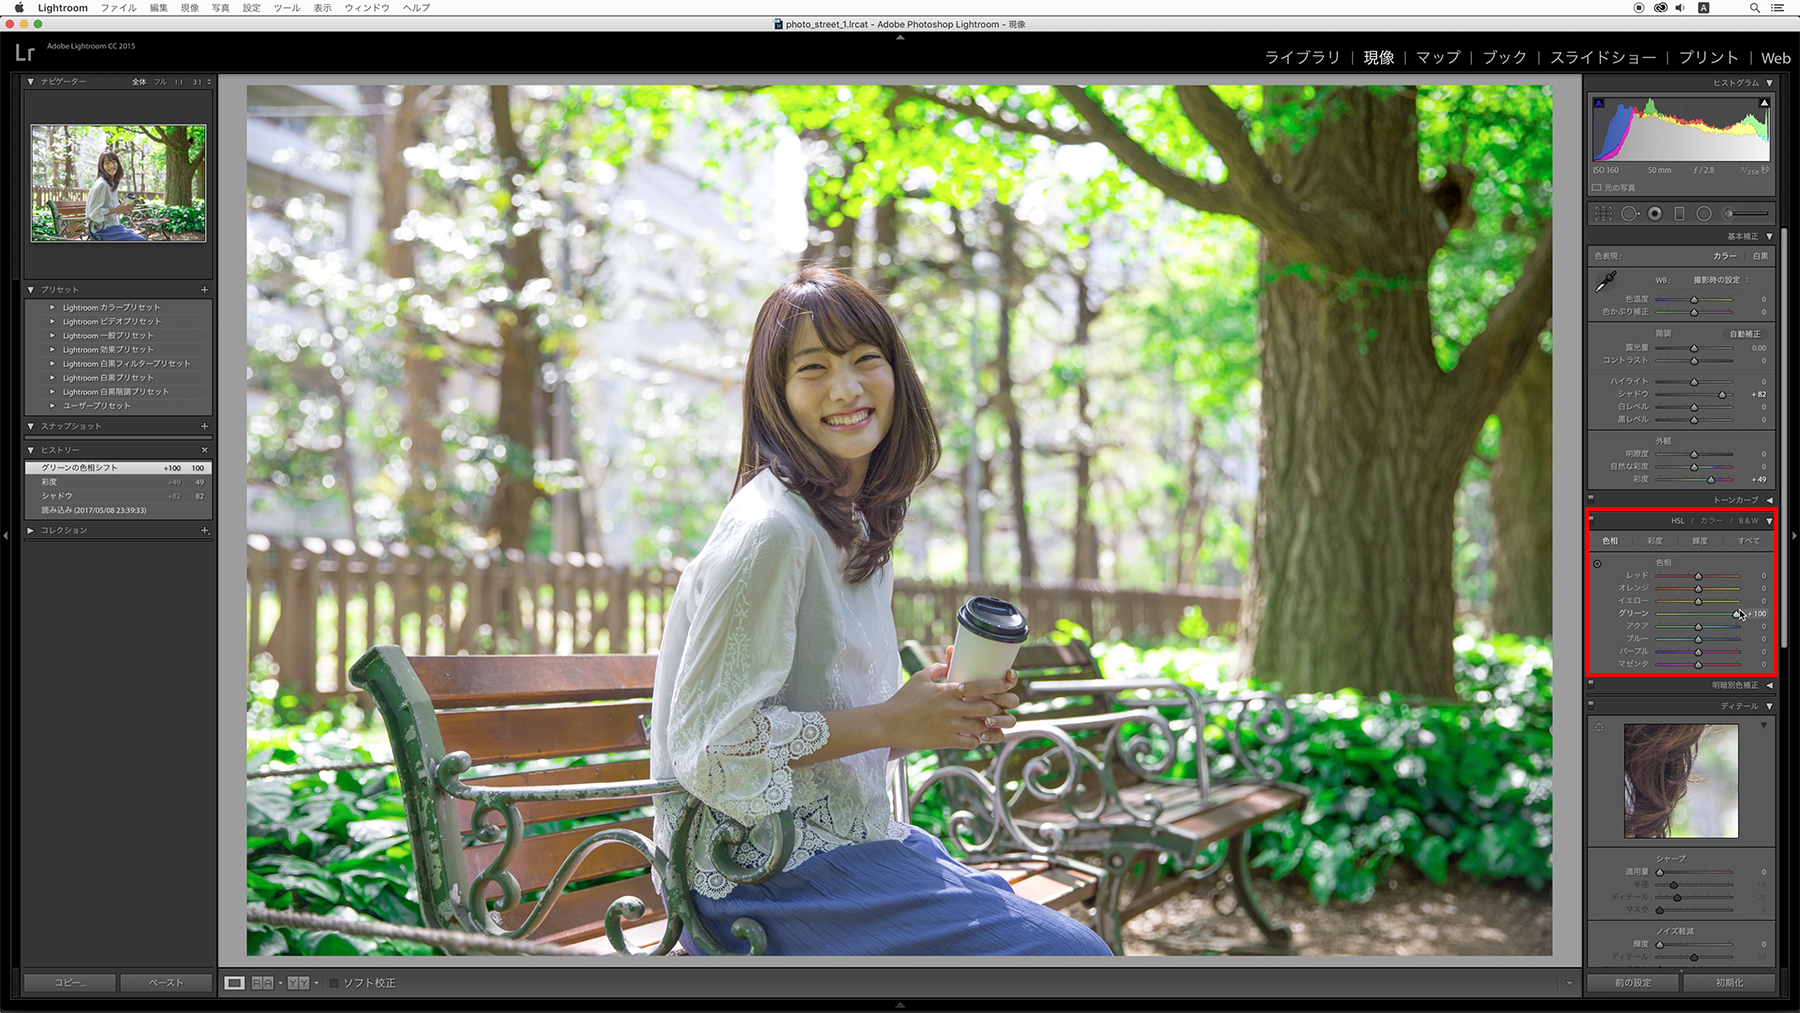This screenshot has width=1800, height=1013.
Task: Collapse the プリセット presets panel
Action: [31, 290]
